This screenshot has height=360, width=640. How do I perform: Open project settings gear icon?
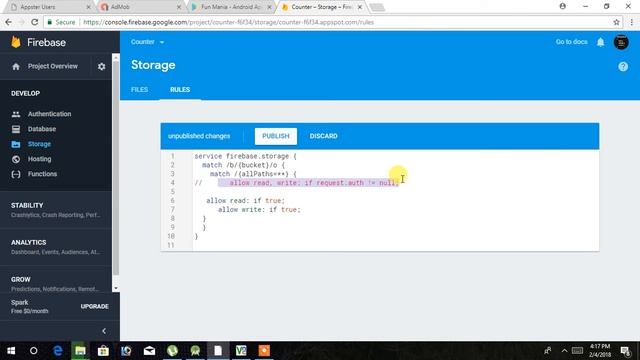pyautogui.click(x=102, y=67)
